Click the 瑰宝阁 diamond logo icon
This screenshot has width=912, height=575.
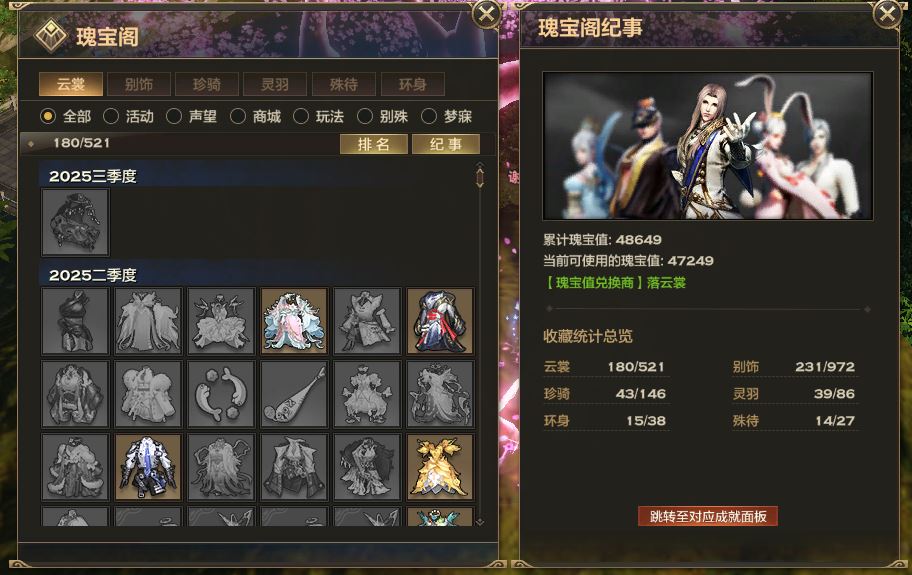click(51, 35)
